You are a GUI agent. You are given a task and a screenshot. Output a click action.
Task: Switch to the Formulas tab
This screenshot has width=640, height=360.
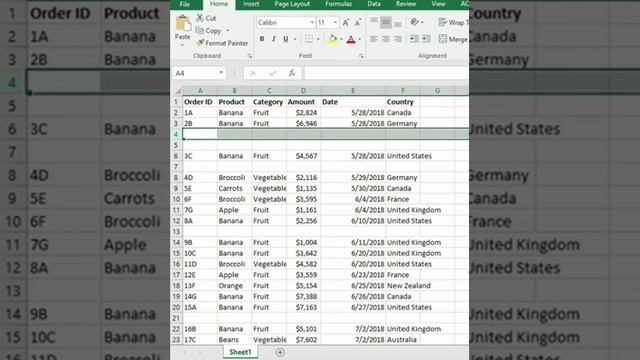[x=338, y=4]
